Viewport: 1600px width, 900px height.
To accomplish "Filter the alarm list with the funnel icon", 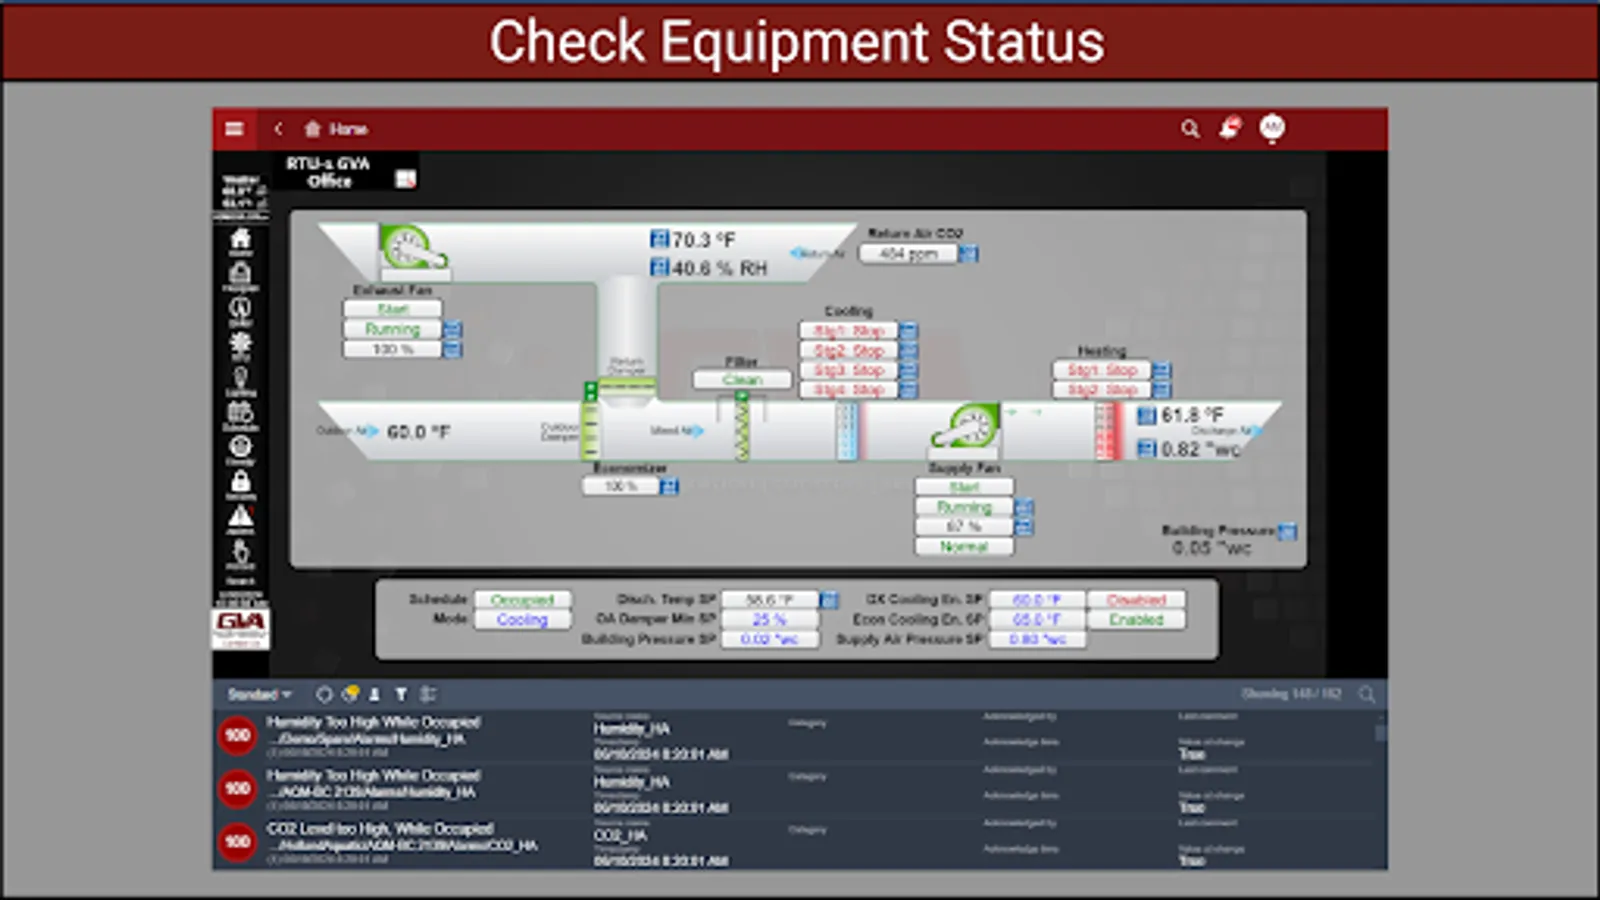I will [x=400, y=693].
